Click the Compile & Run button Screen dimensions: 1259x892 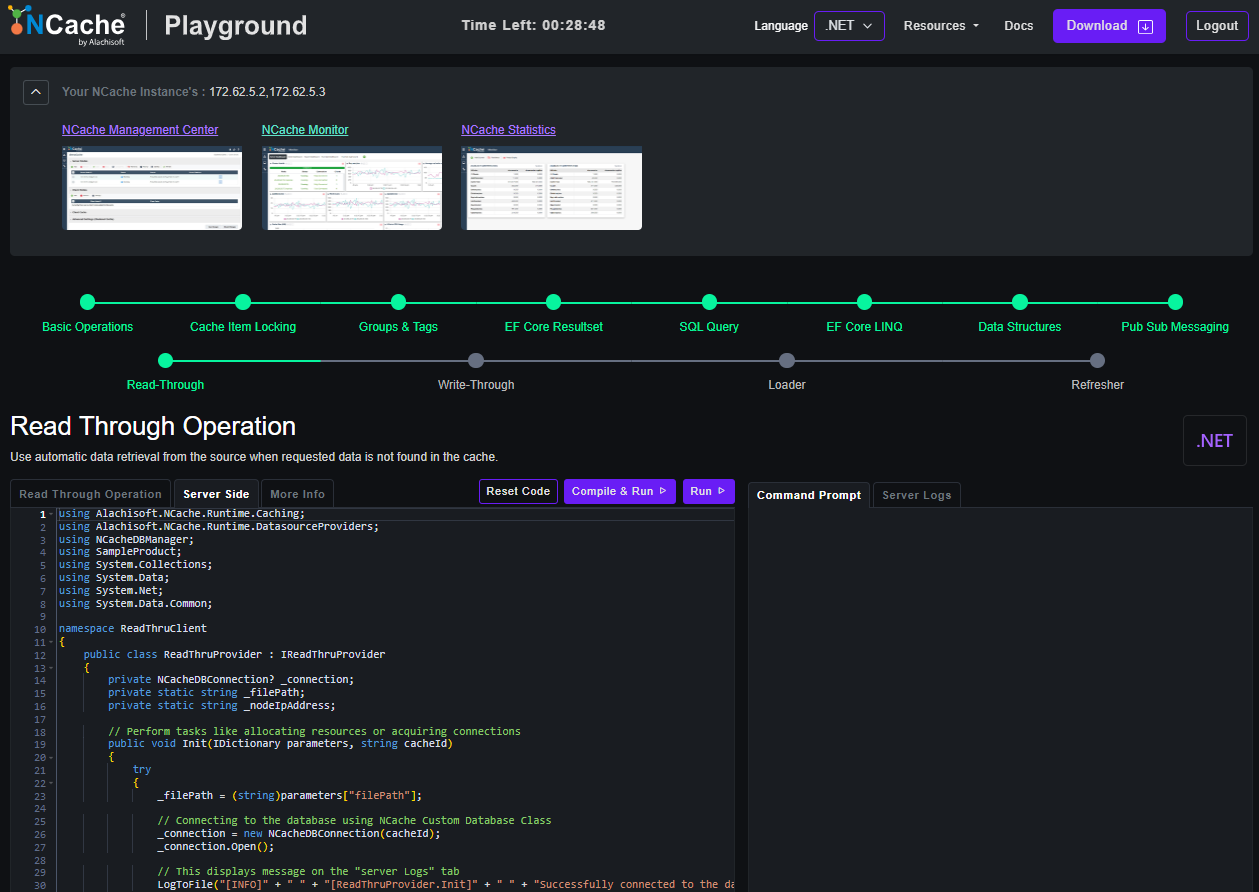[x=619, y=491]
